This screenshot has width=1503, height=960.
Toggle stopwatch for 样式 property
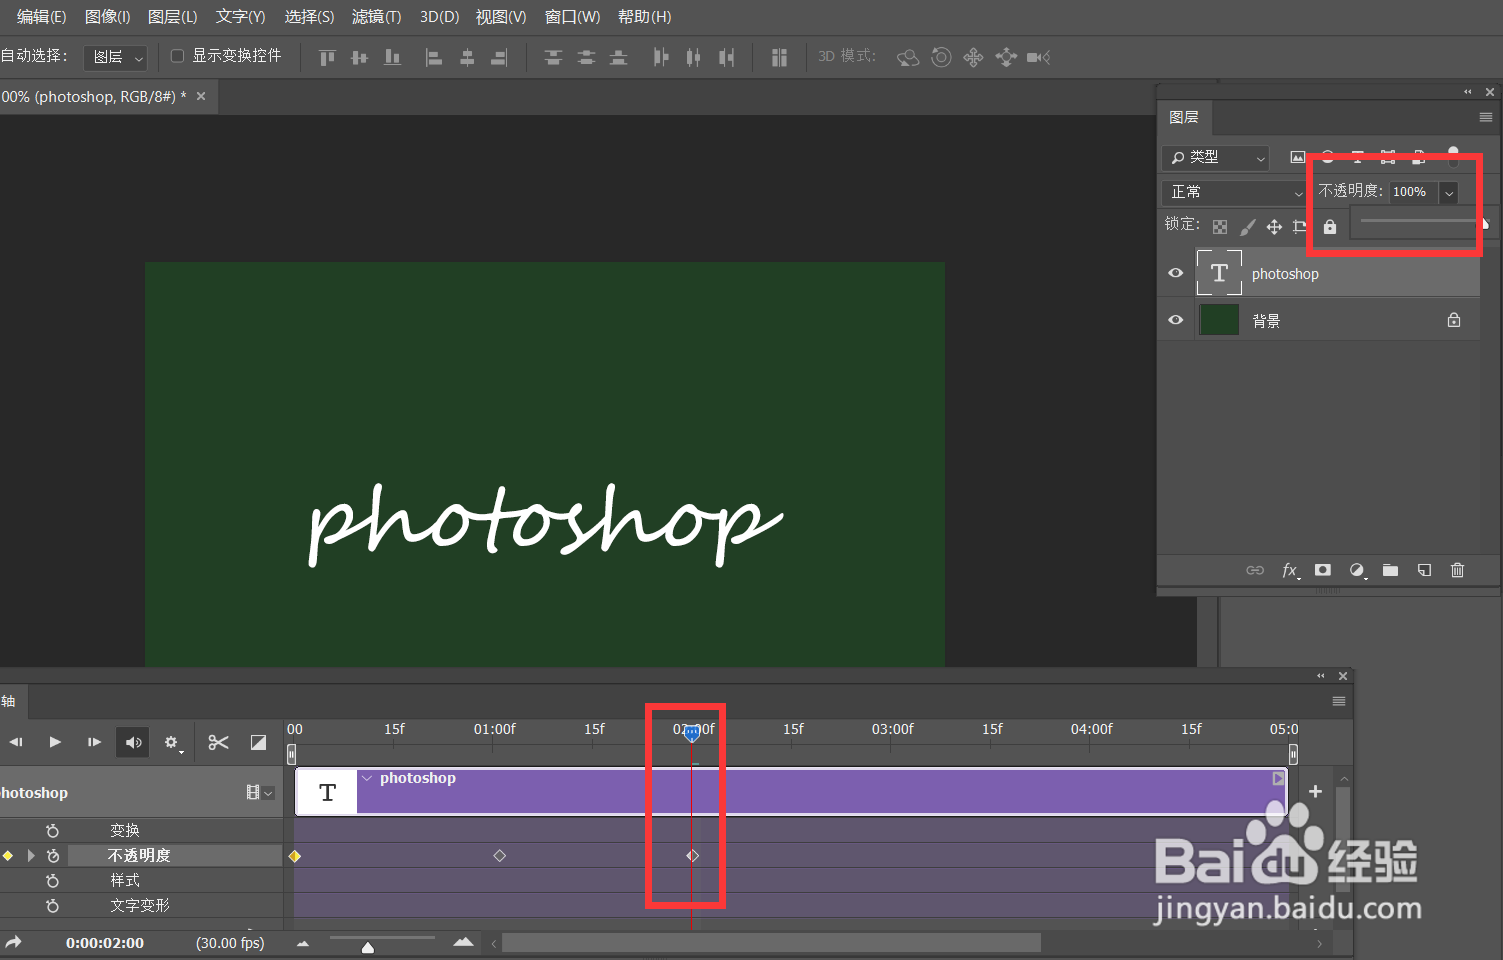(53, 881)
